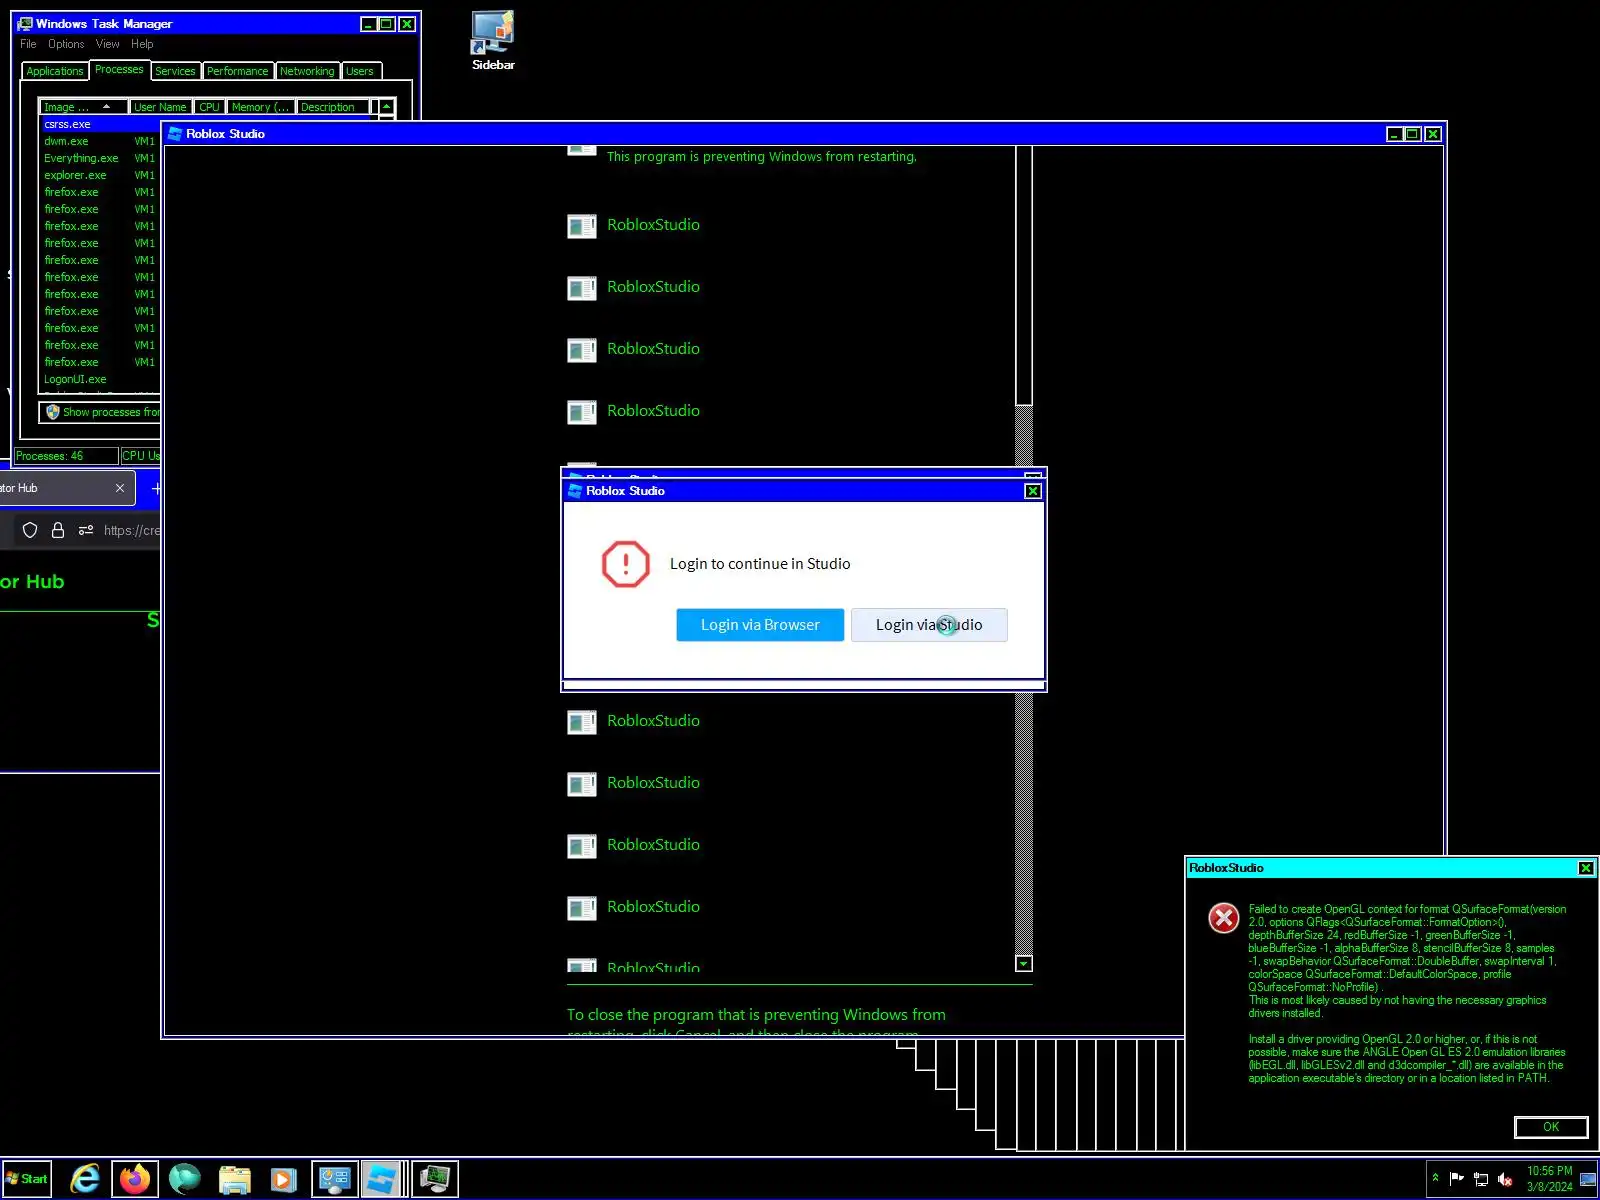Click 'This program is preventing Windows from restarting' text
Screen dimensions: 1600x1200
click(x=762, y=157)
